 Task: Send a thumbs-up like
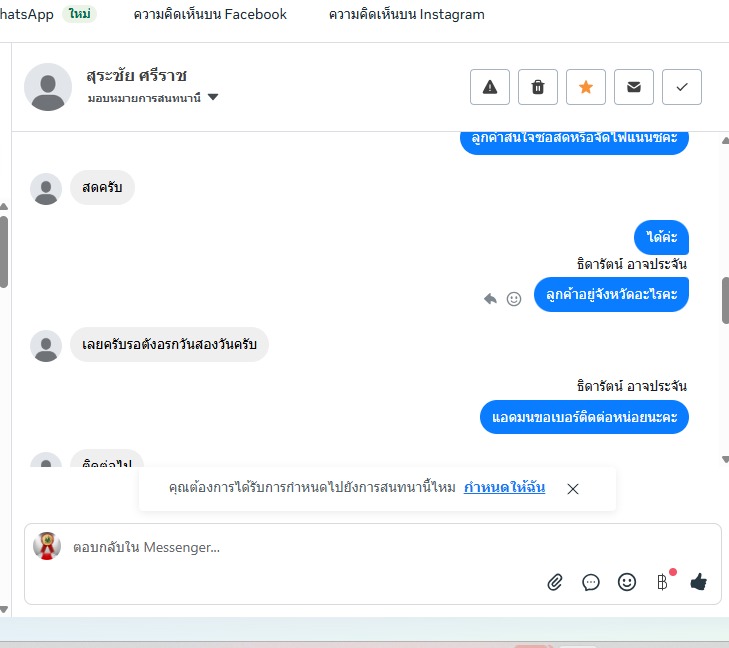coord(698,582)
